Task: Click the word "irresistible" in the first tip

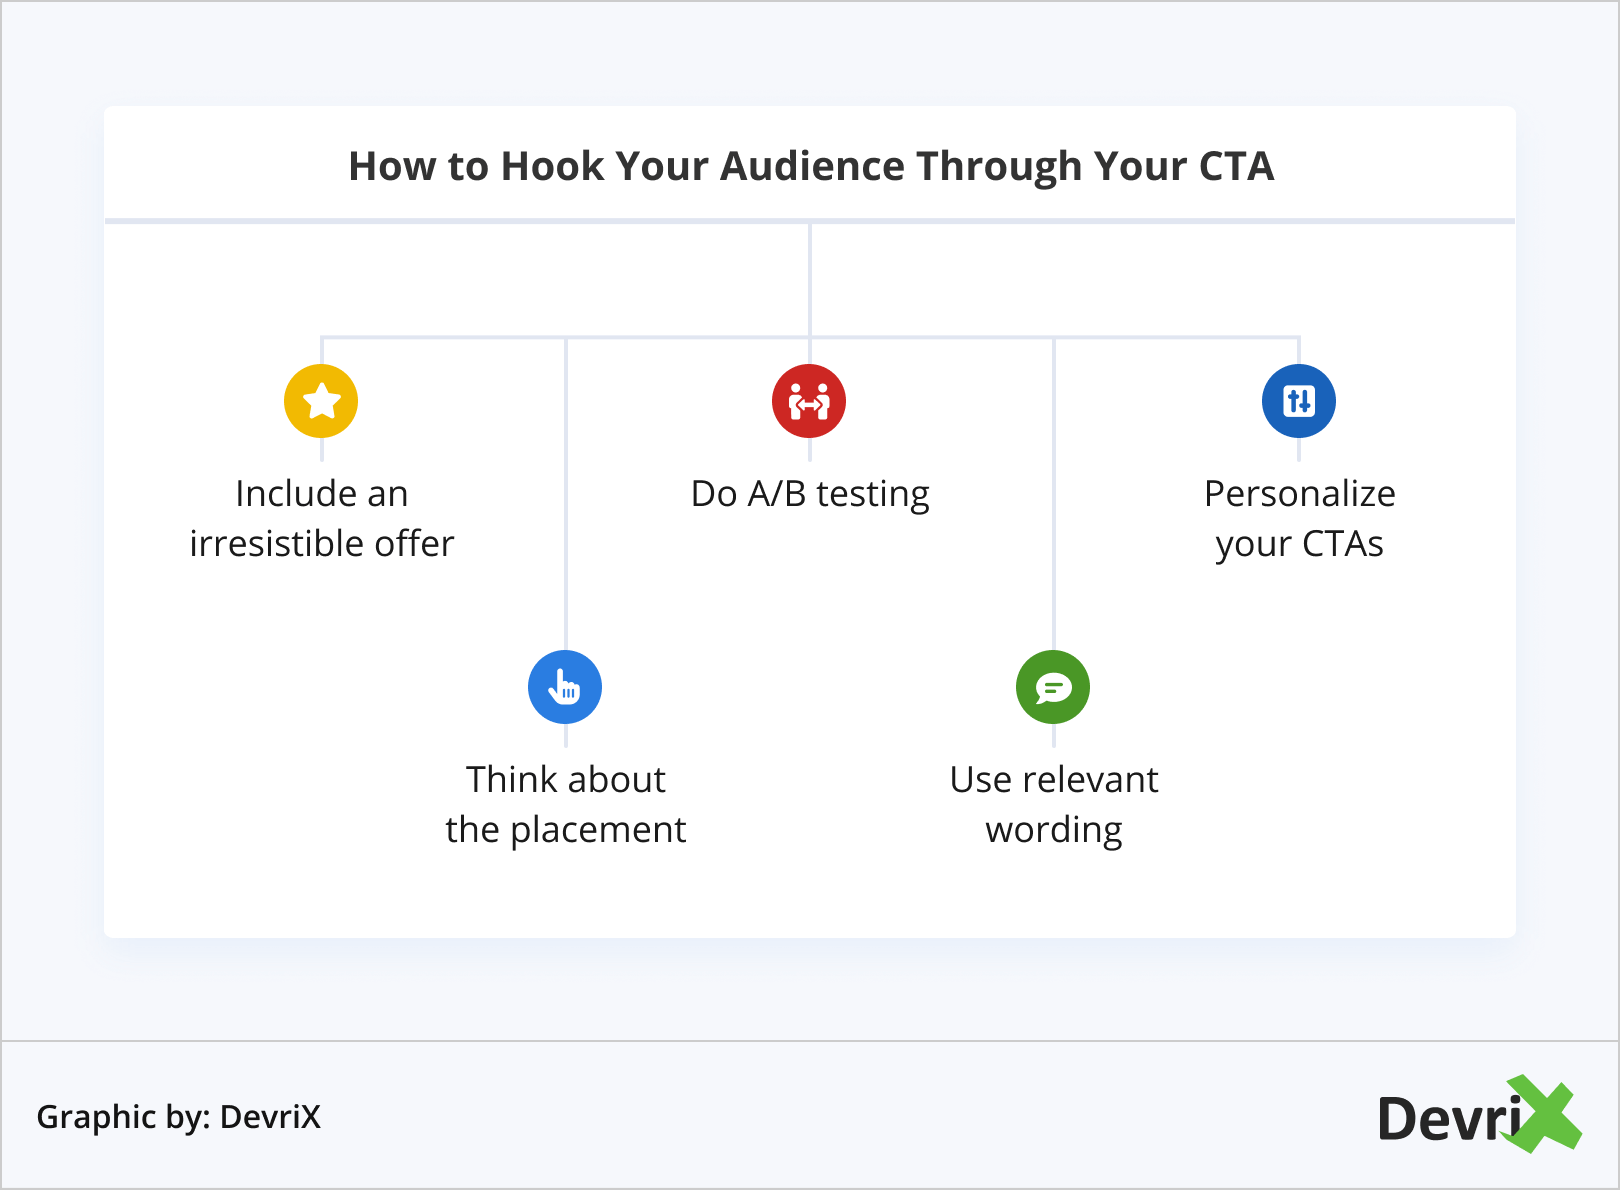Action: tap(276, 544)
